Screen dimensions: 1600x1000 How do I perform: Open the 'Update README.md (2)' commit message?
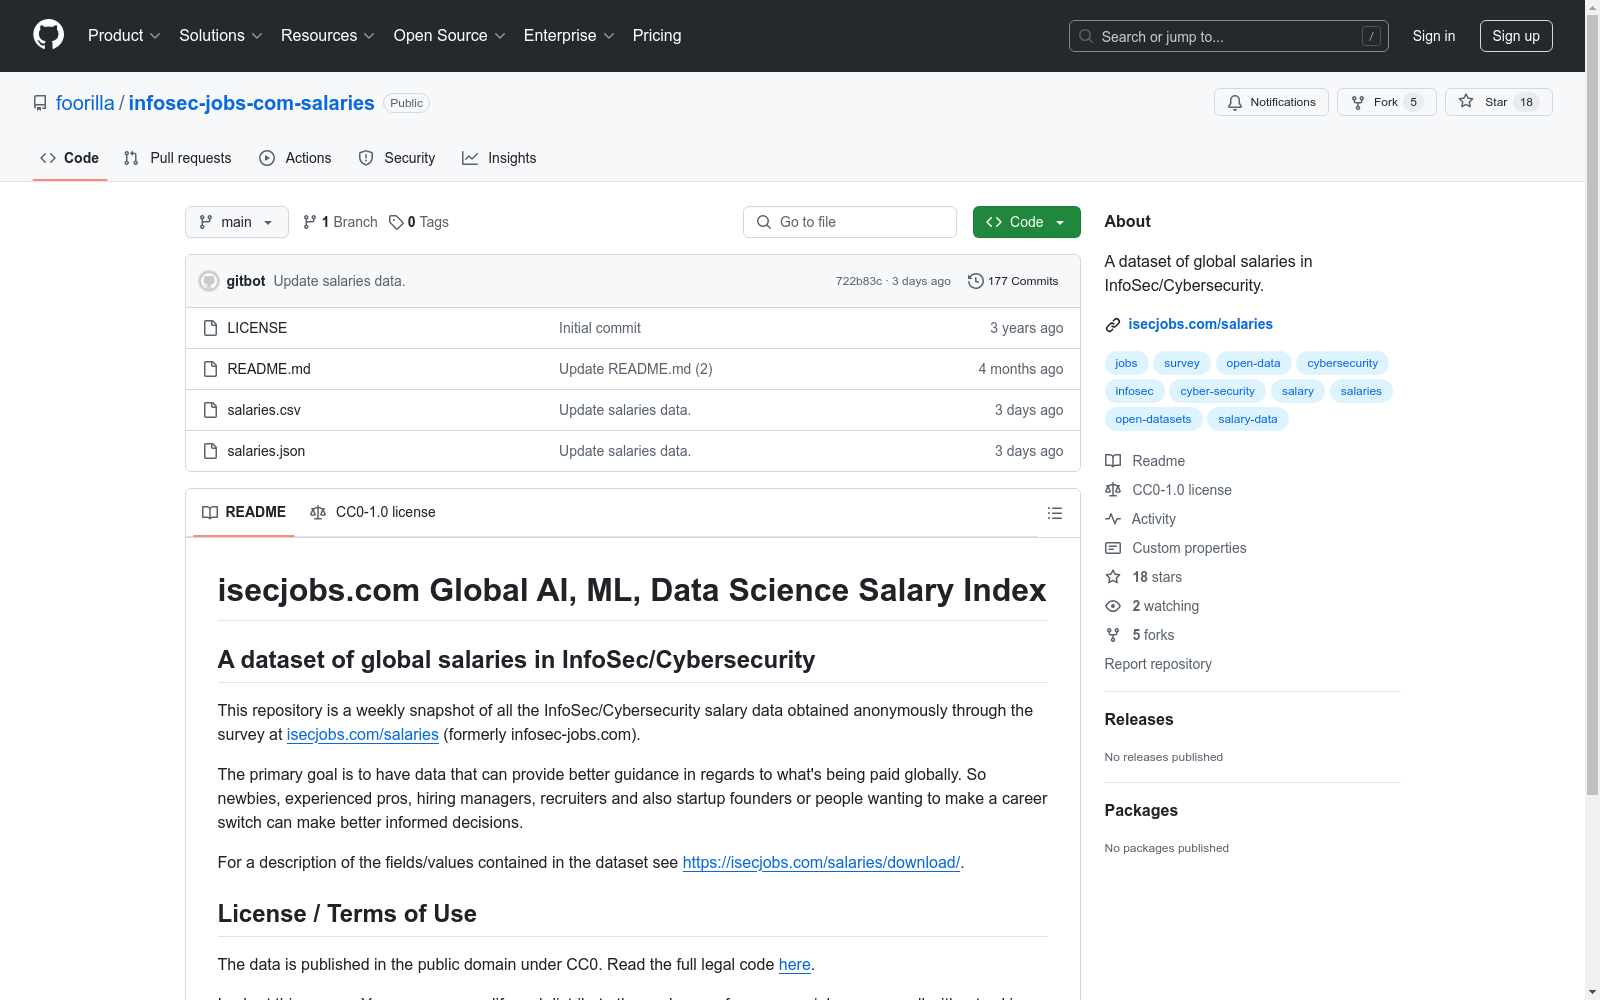pos(636,369)
